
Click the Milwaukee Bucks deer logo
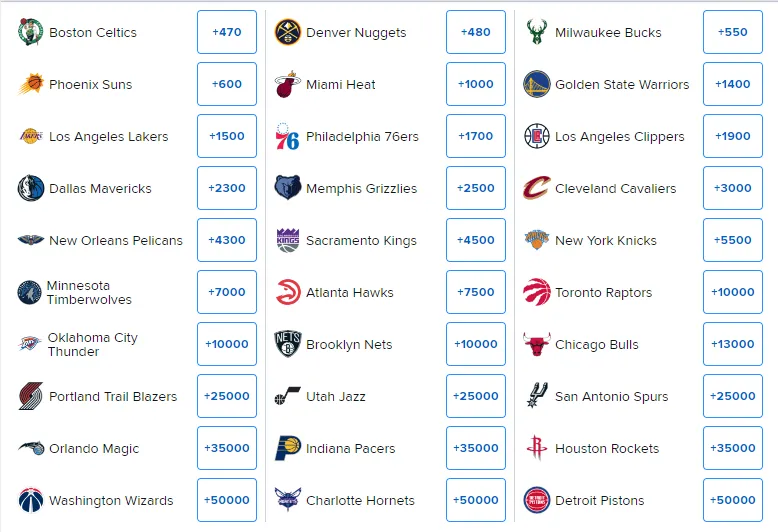[x=537, y=32]
